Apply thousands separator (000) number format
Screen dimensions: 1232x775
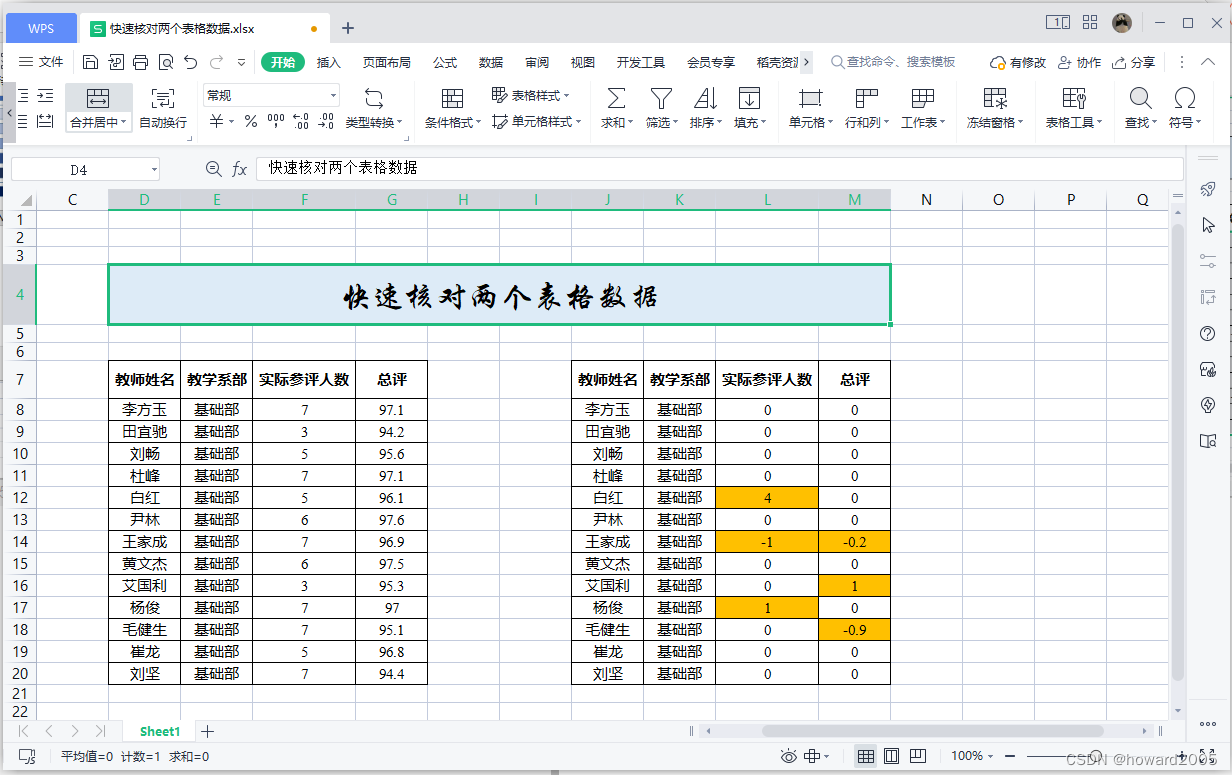tap(276, 122)
